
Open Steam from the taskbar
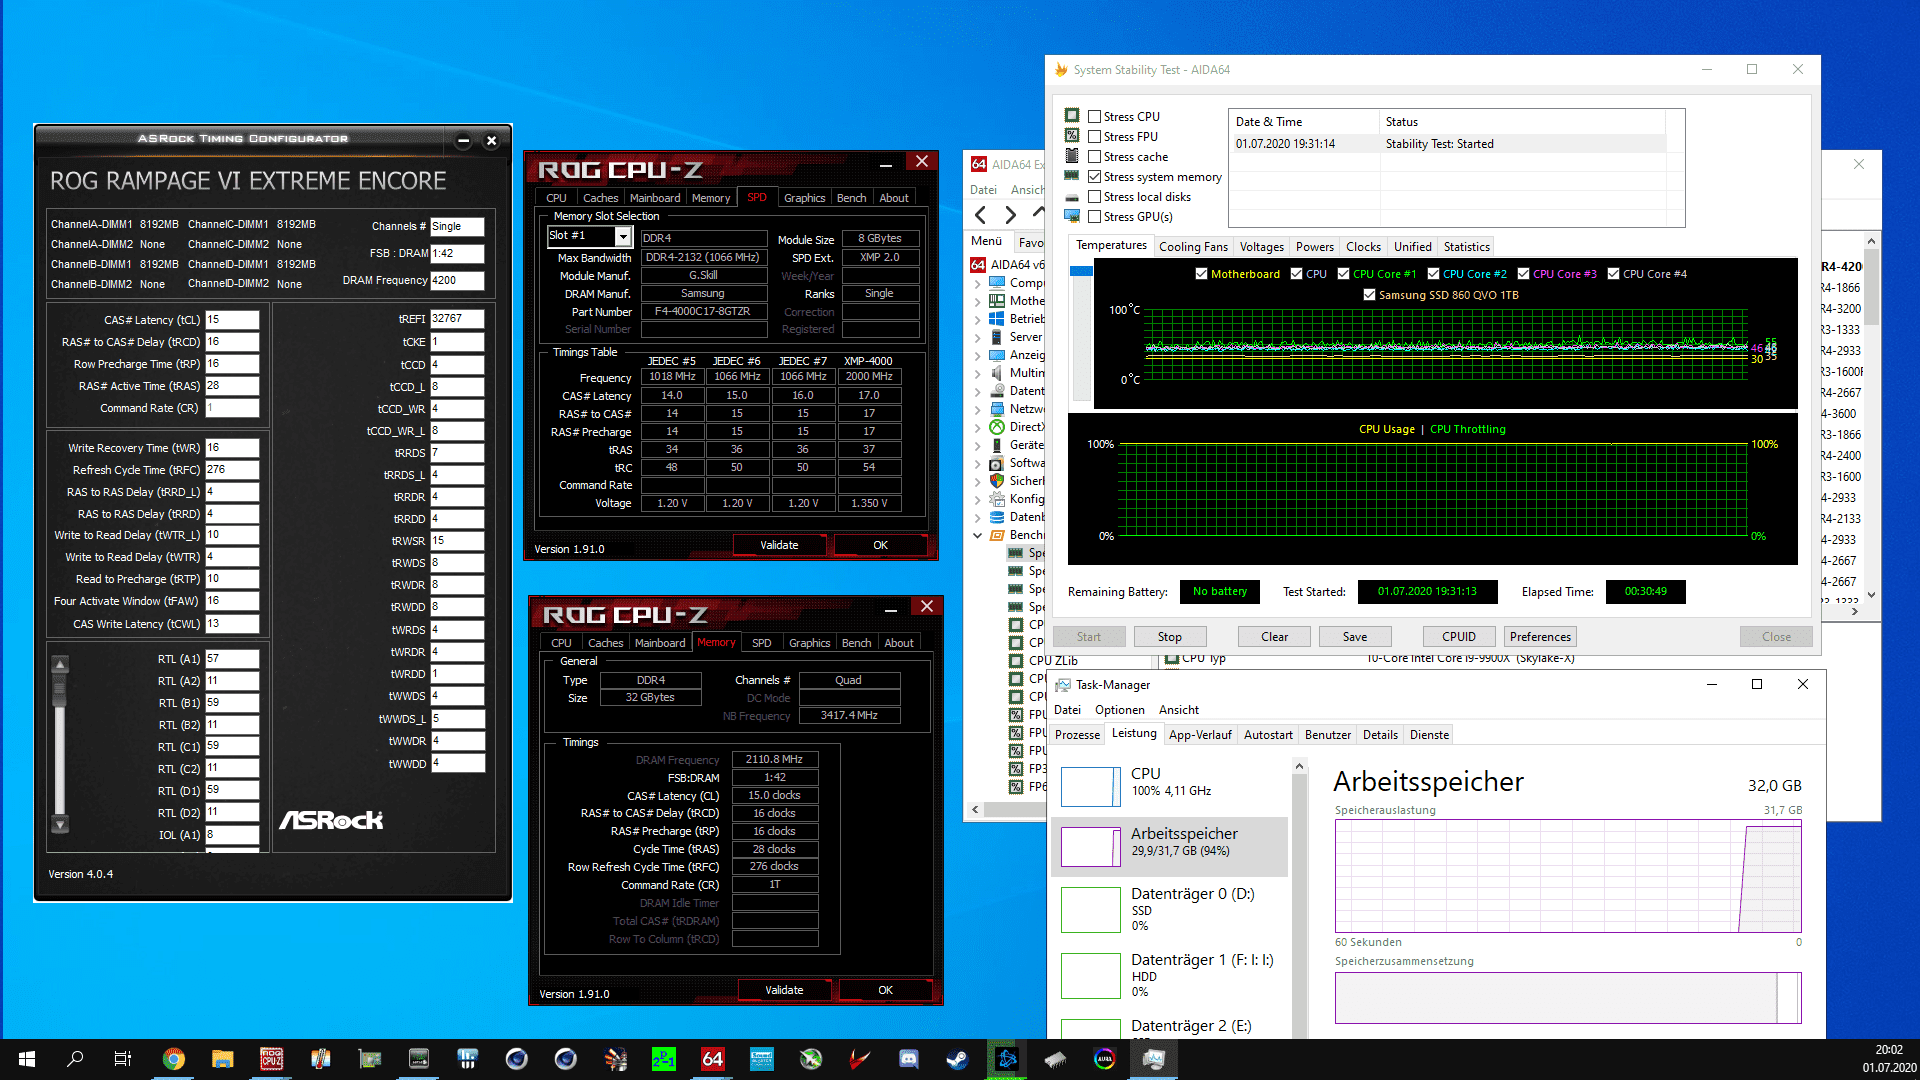(958, 1059)
